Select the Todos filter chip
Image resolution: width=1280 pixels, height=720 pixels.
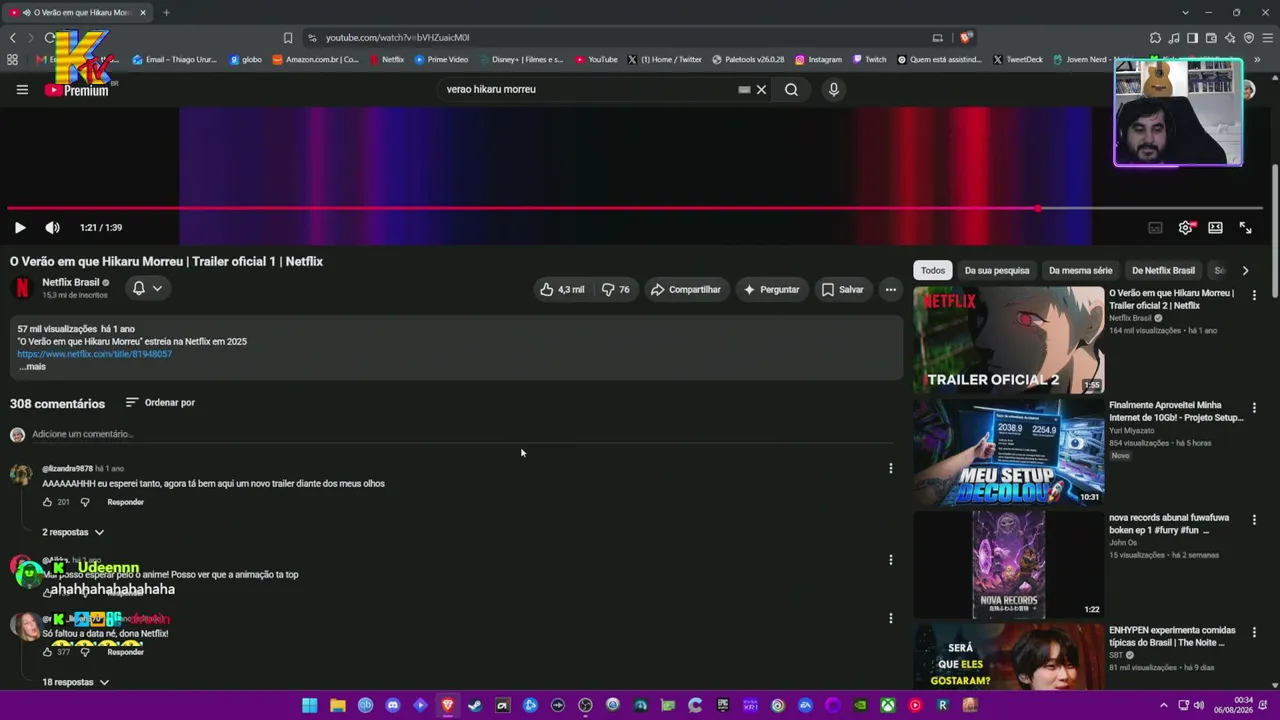coord(933,271)
